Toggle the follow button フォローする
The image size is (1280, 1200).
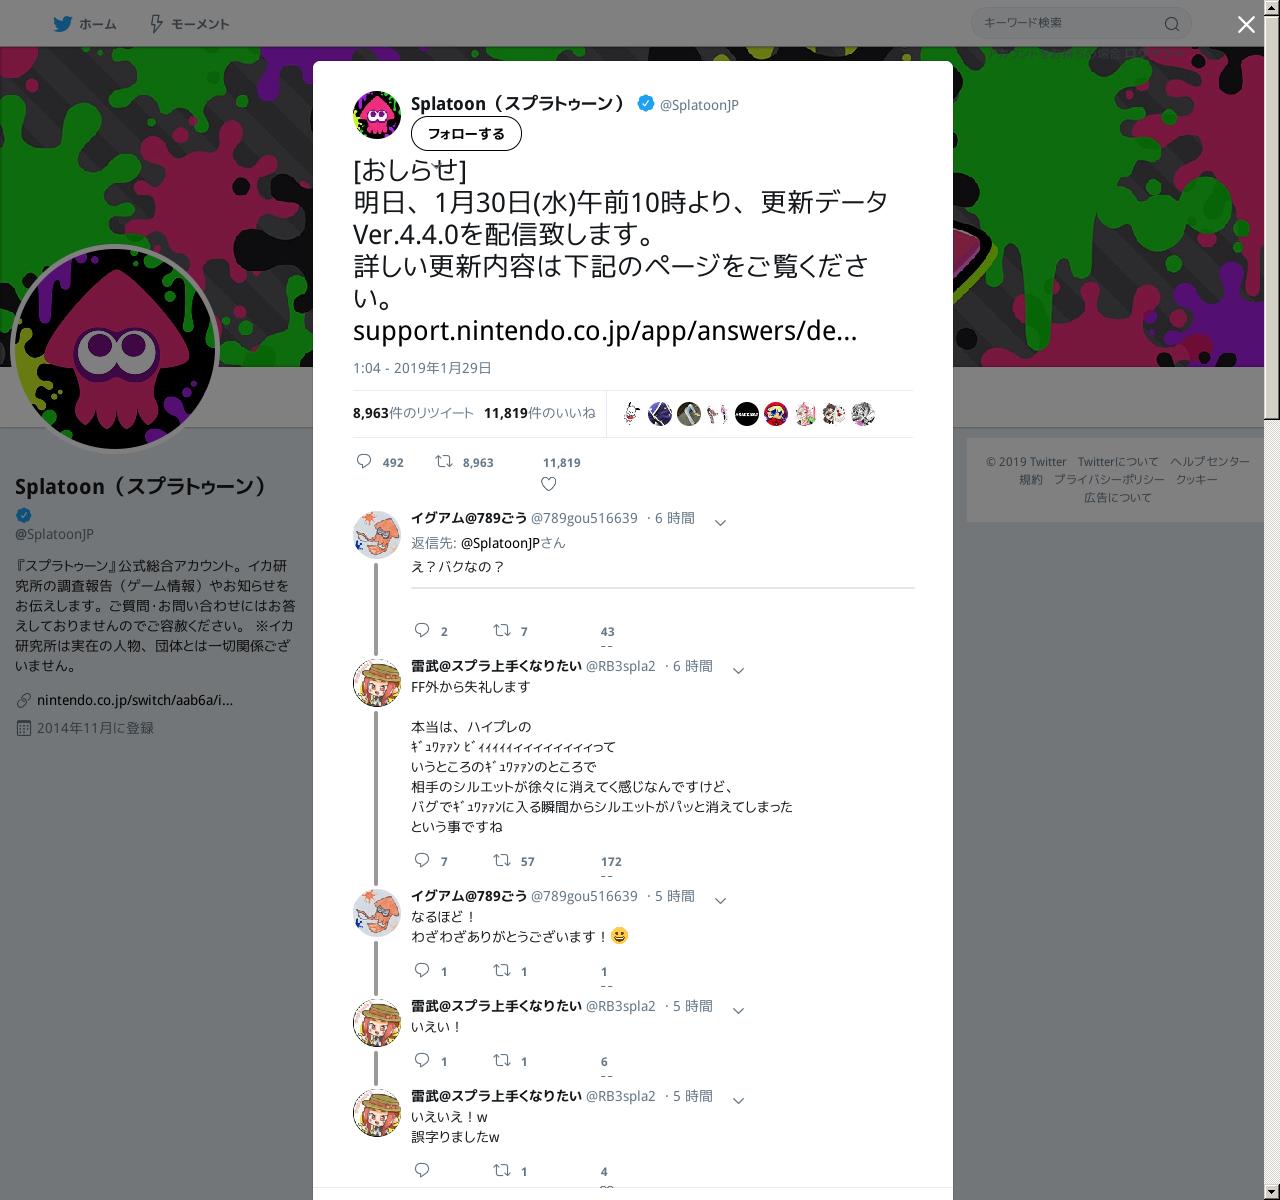pyautogui.click(x=466, y=134)
